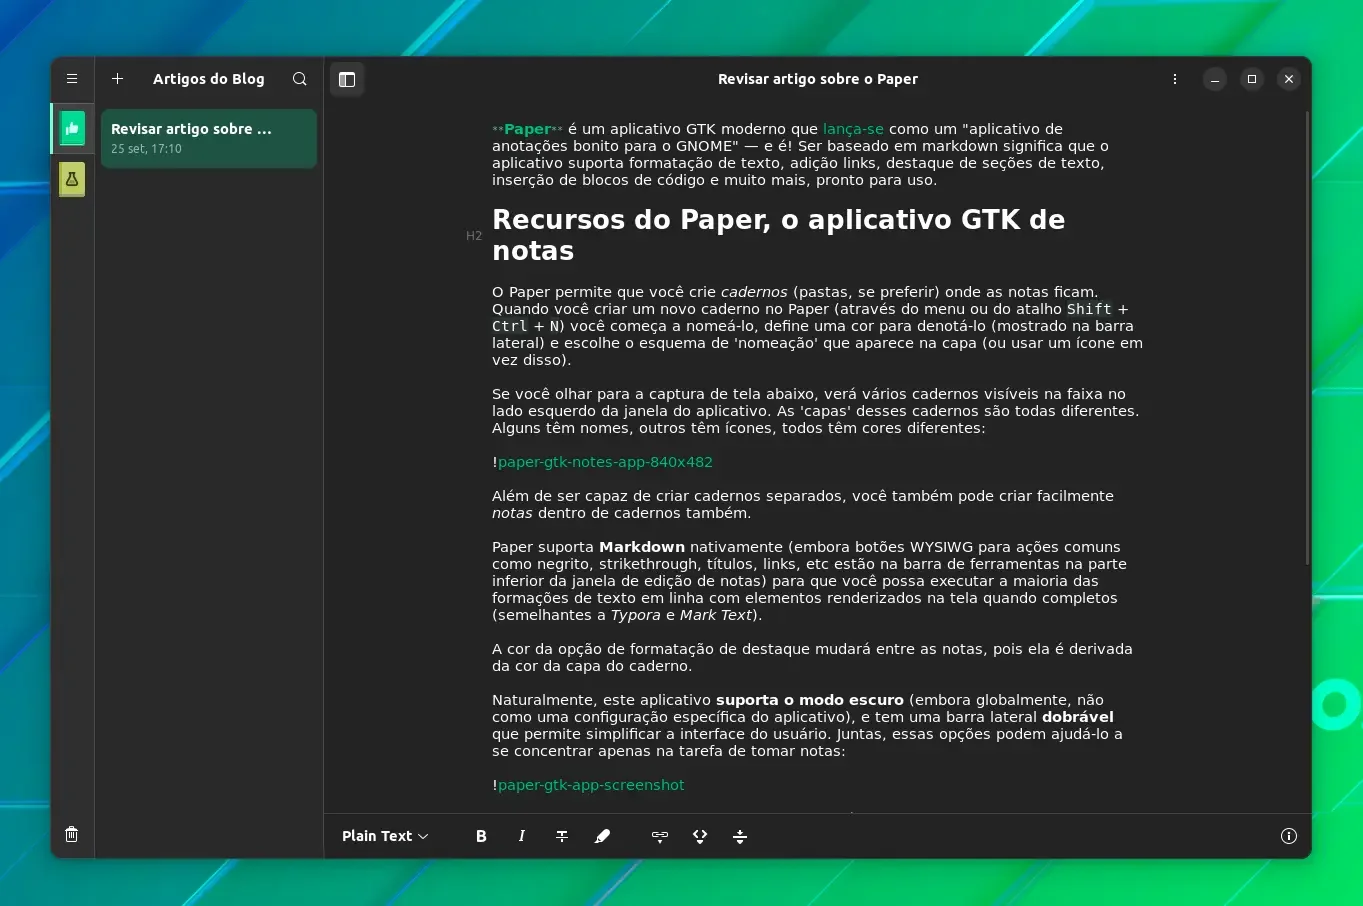The width and height of the screenshot is (1363, 906).
Task: Apply strikethrough formatting
Action: [562, 836]
